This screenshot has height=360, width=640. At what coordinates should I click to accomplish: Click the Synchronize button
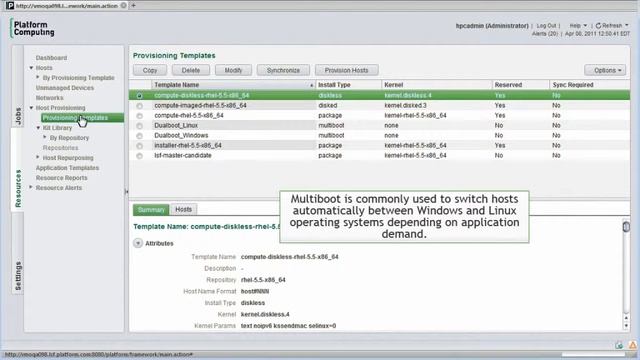(283, 70)
